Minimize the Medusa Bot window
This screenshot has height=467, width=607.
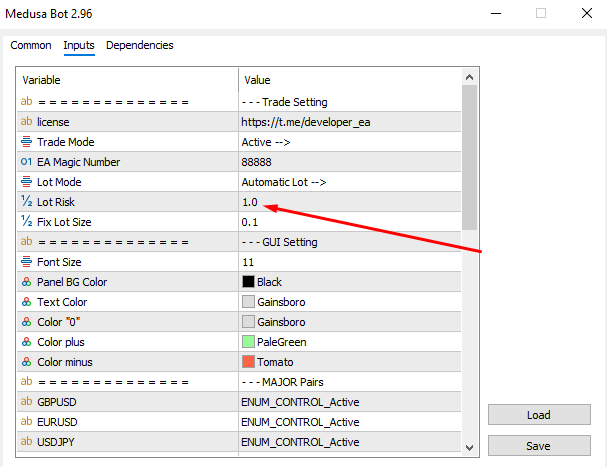click(496, 13)
